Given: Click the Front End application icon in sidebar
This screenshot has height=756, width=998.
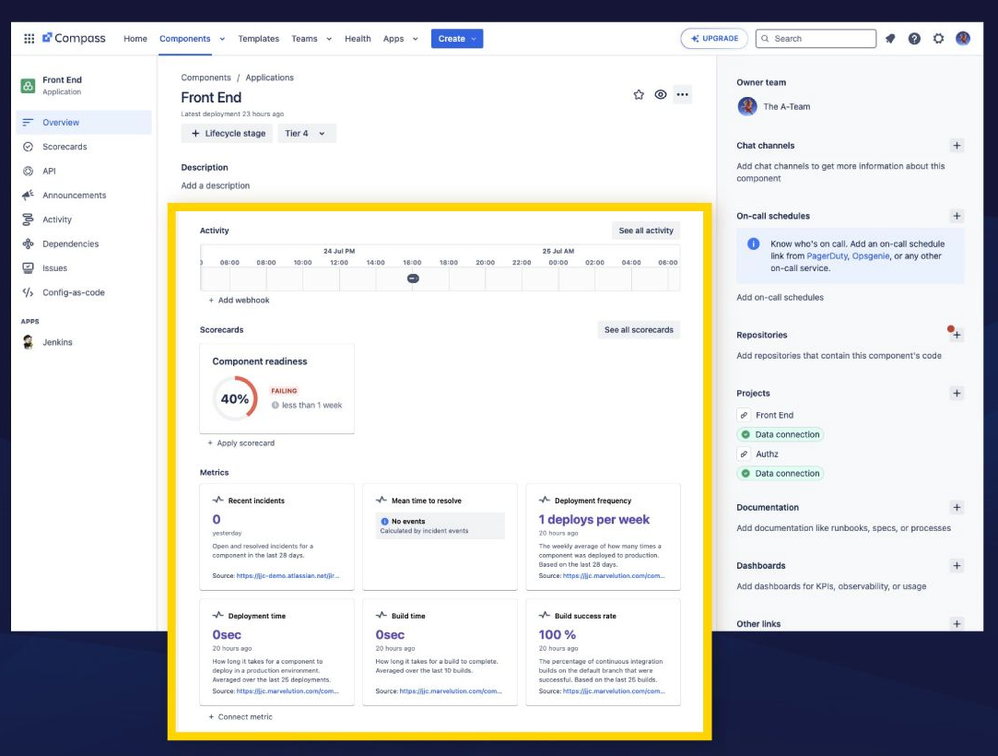Looking at the screenshot, I should pos(28,86).
